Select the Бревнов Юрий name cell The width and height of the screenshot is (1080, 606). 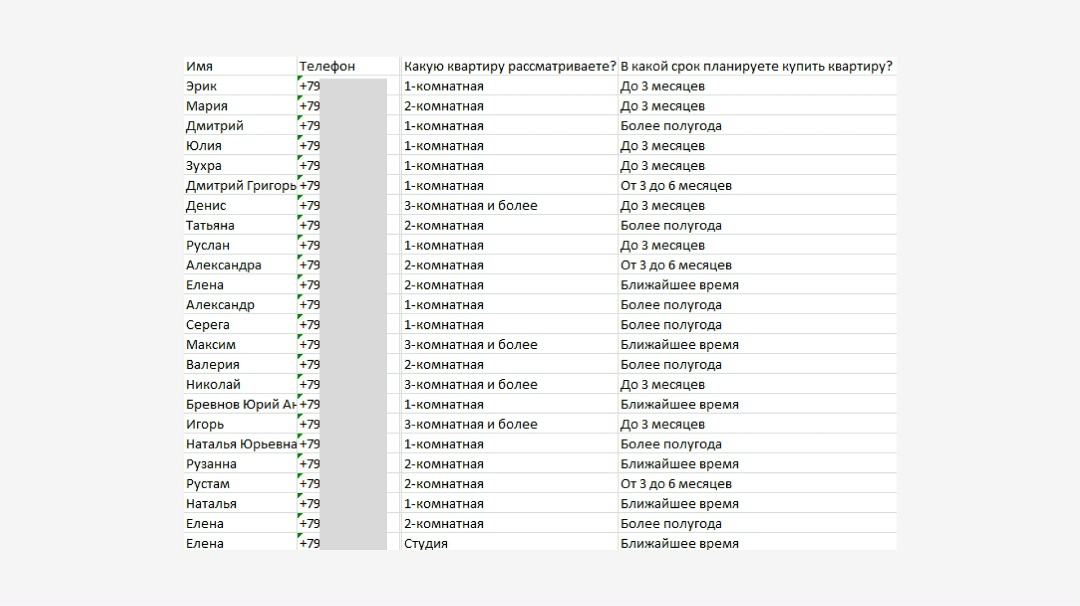pos(240,405)
